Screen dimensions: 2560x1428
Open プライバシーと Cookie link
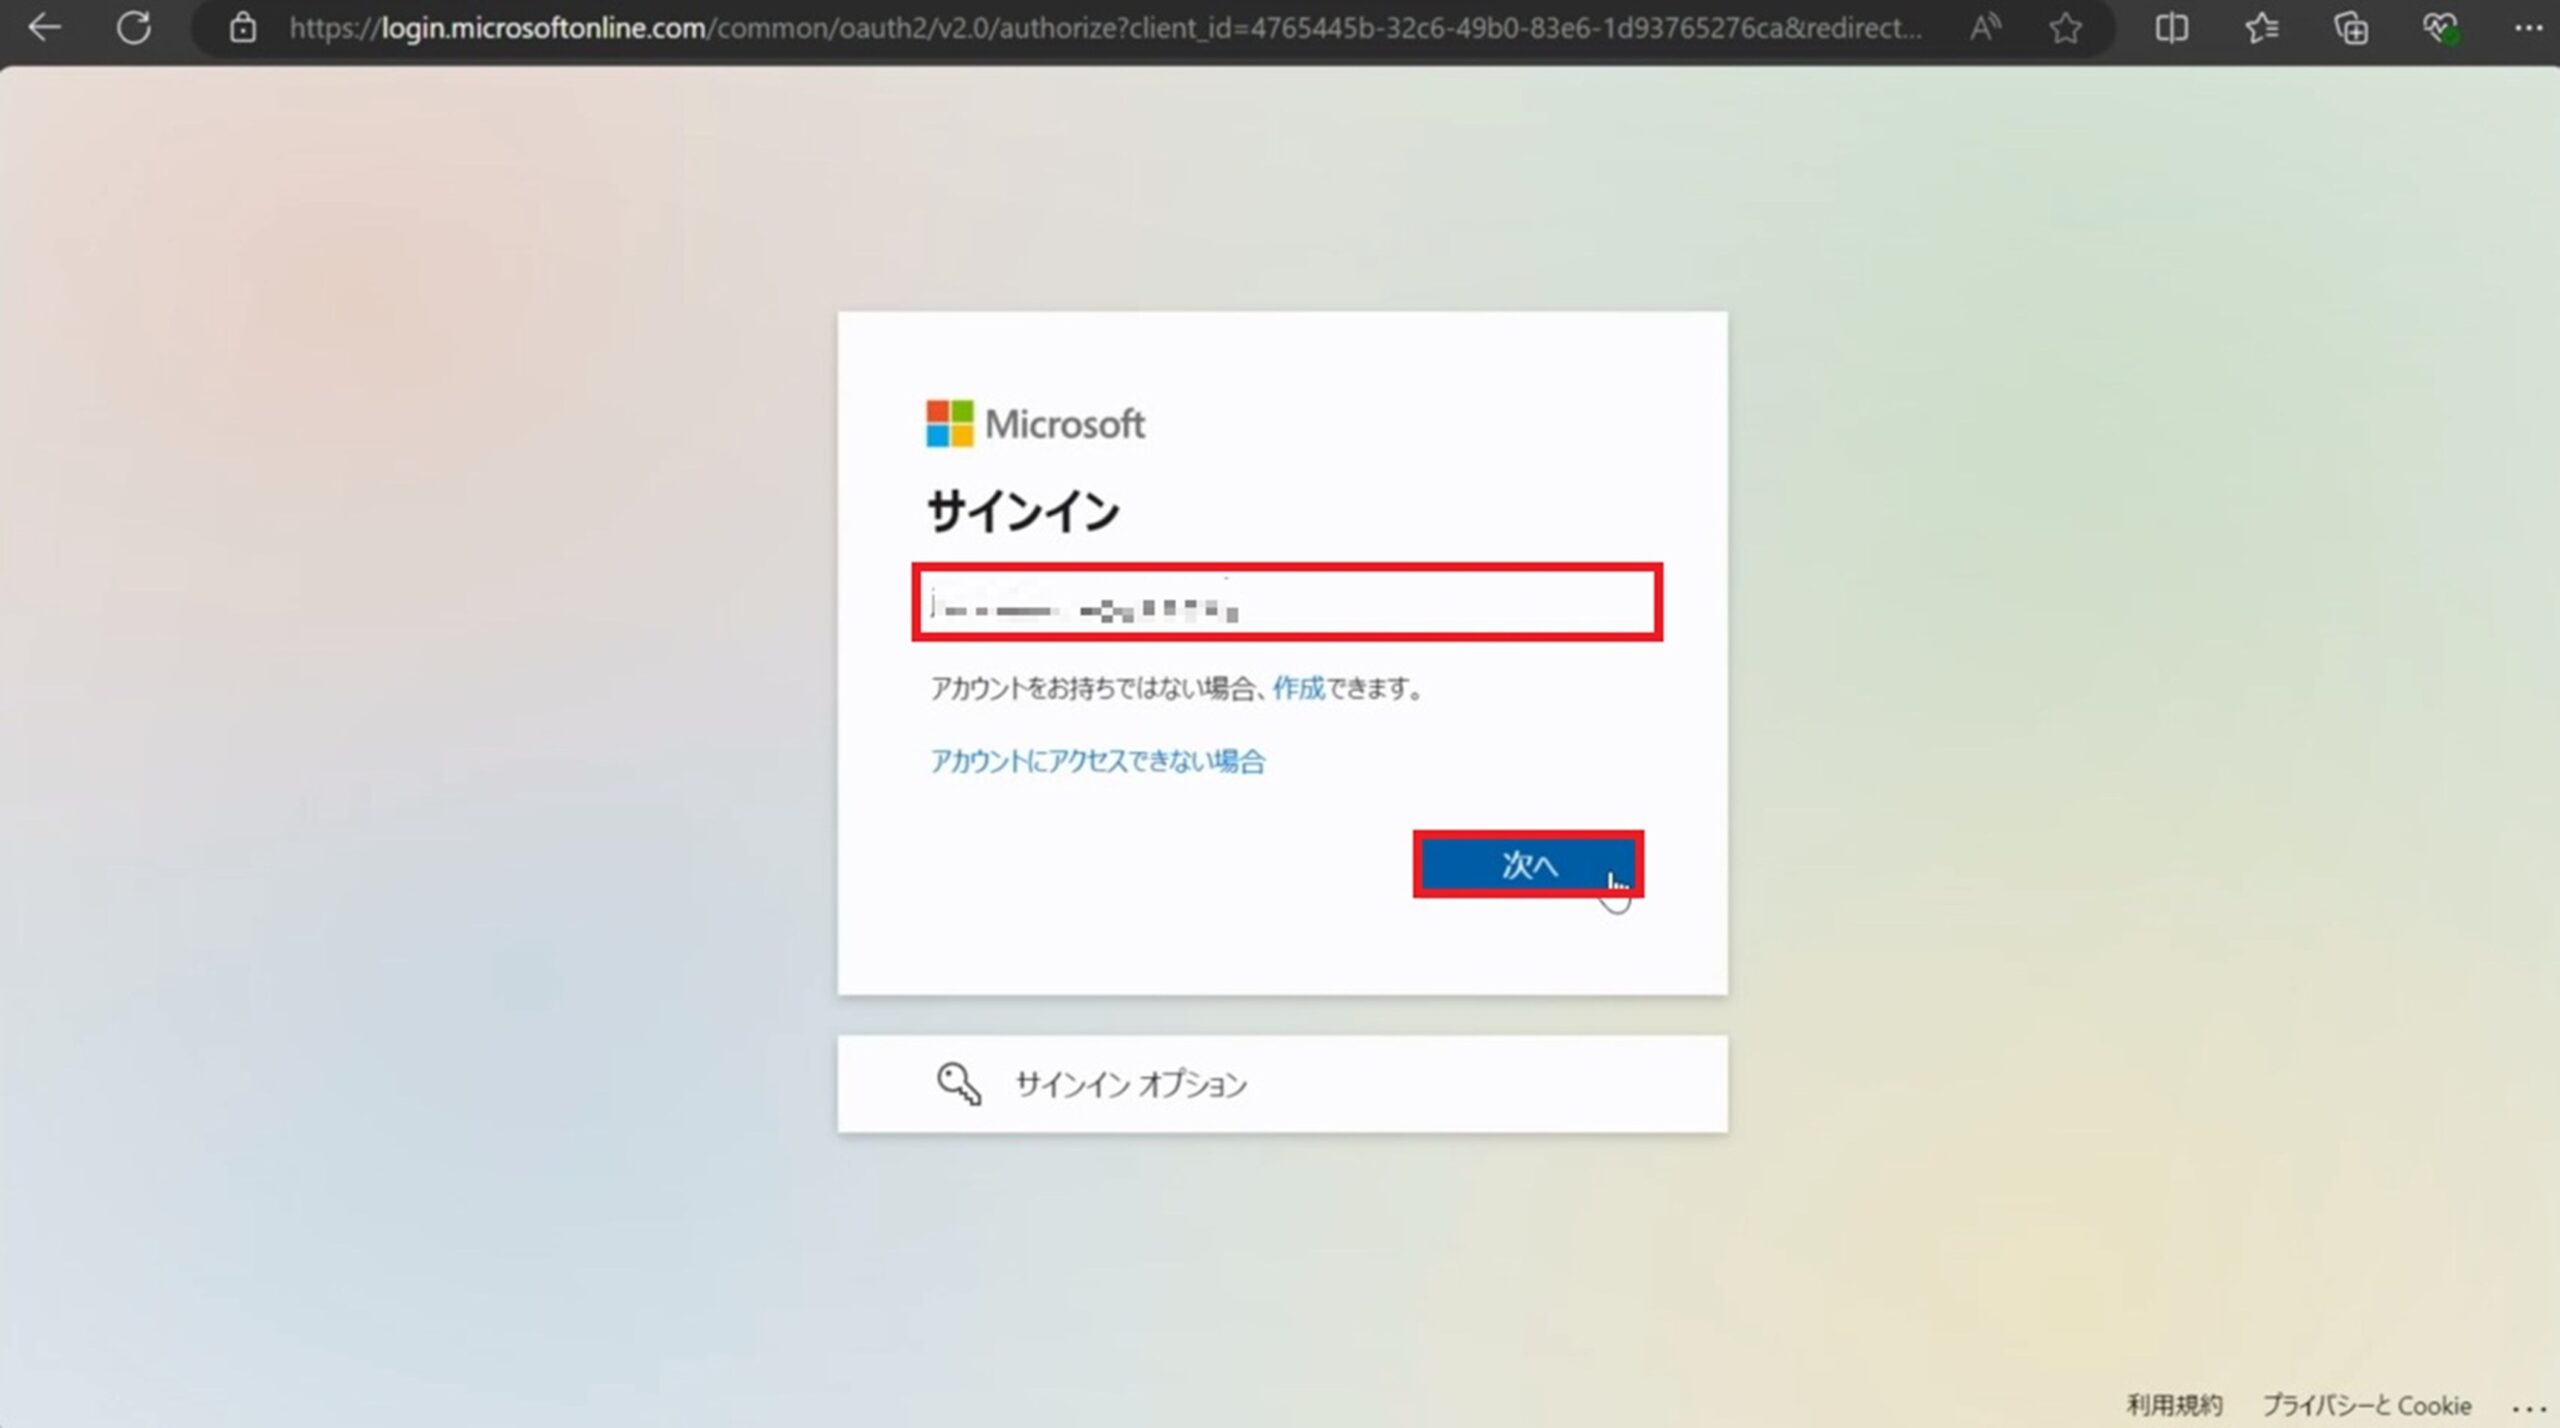tap(2366, 1405)
